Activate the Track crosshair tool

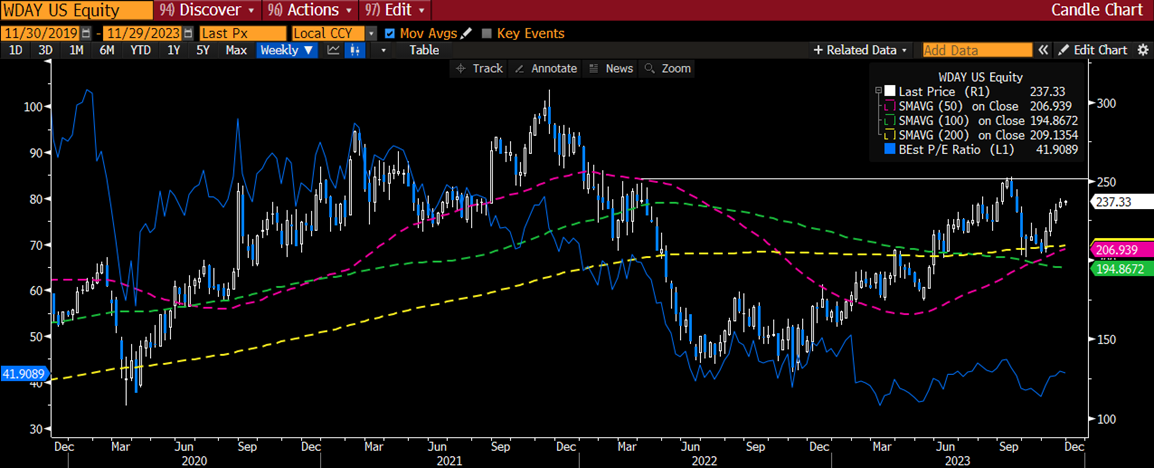pos(479,68)
